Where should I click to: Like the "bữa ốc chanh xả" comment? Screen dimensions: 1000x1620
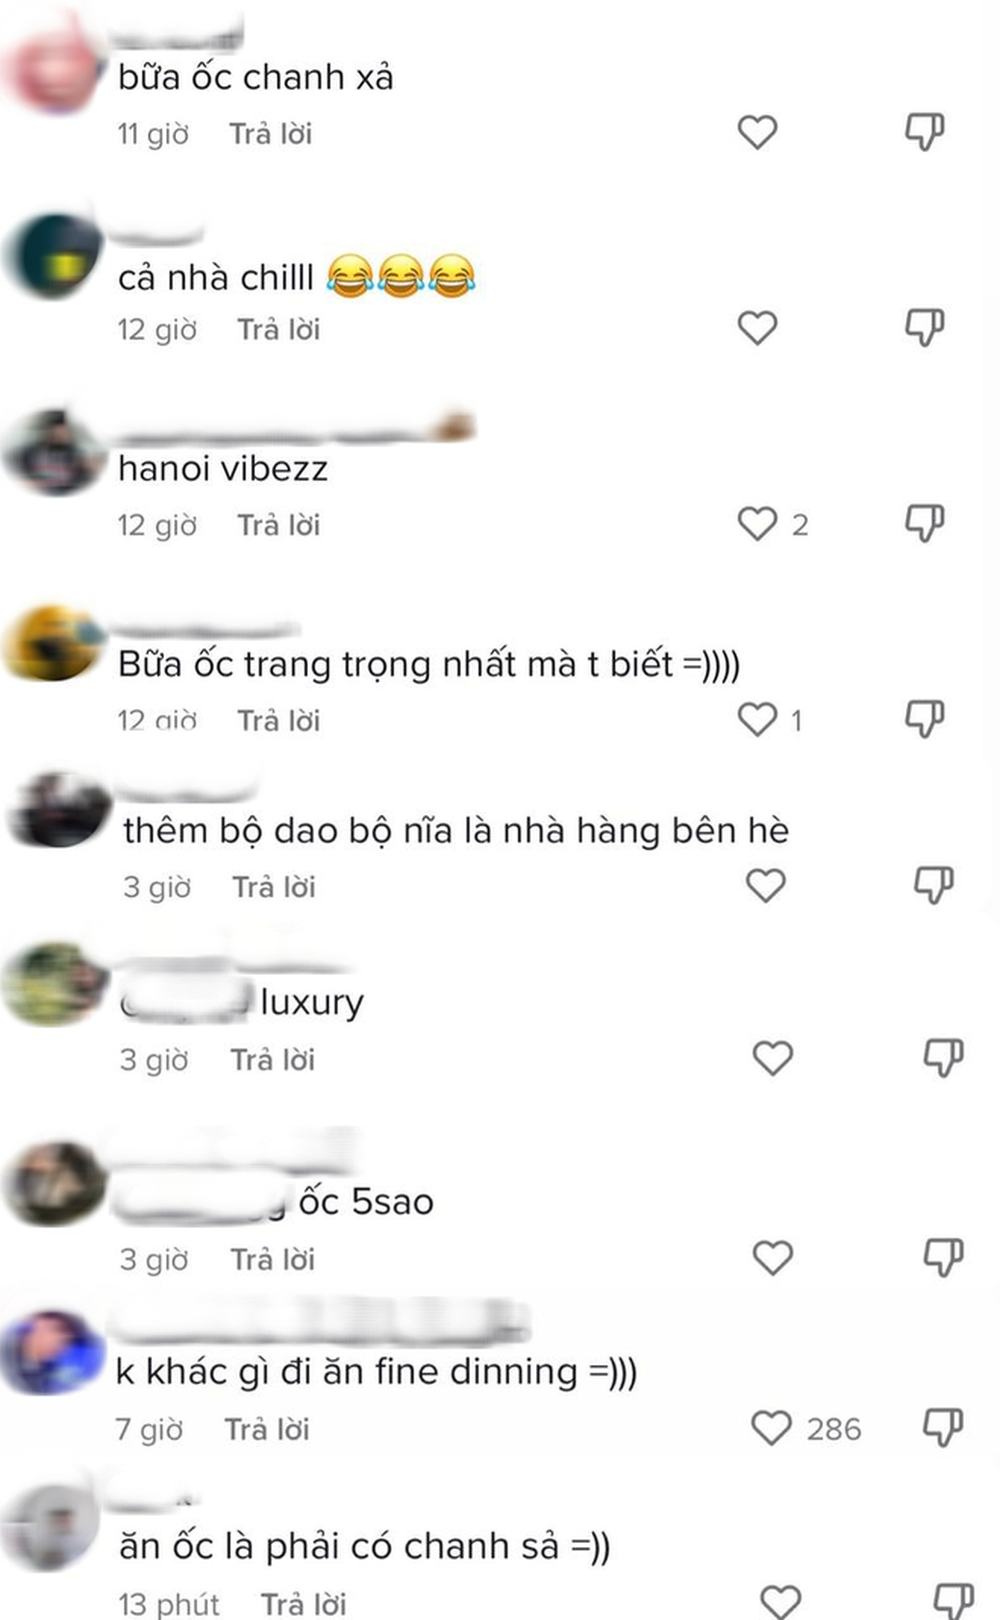tap(757, 132)
